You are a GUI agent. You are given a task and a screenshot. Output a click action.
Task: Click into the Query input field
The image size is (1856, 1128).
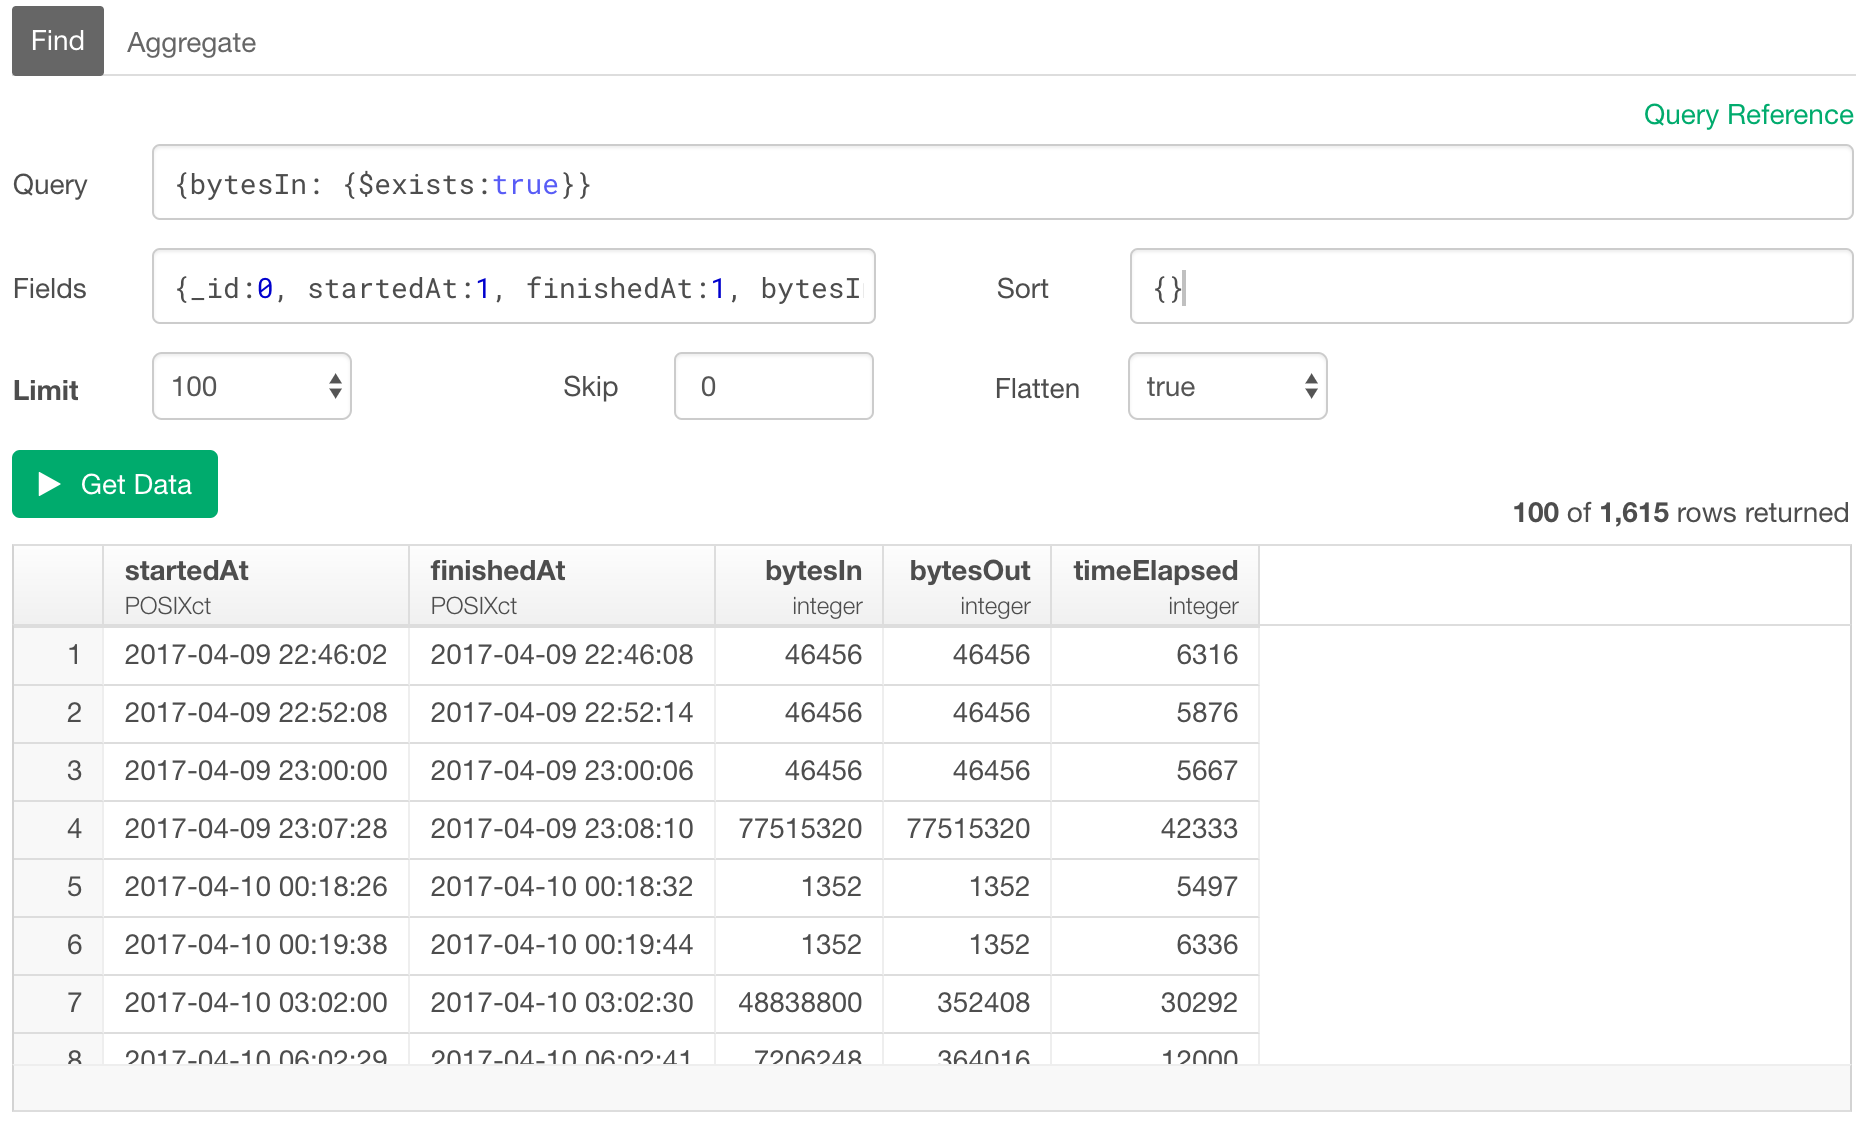pyautogui.click(x=1002, y=183)
